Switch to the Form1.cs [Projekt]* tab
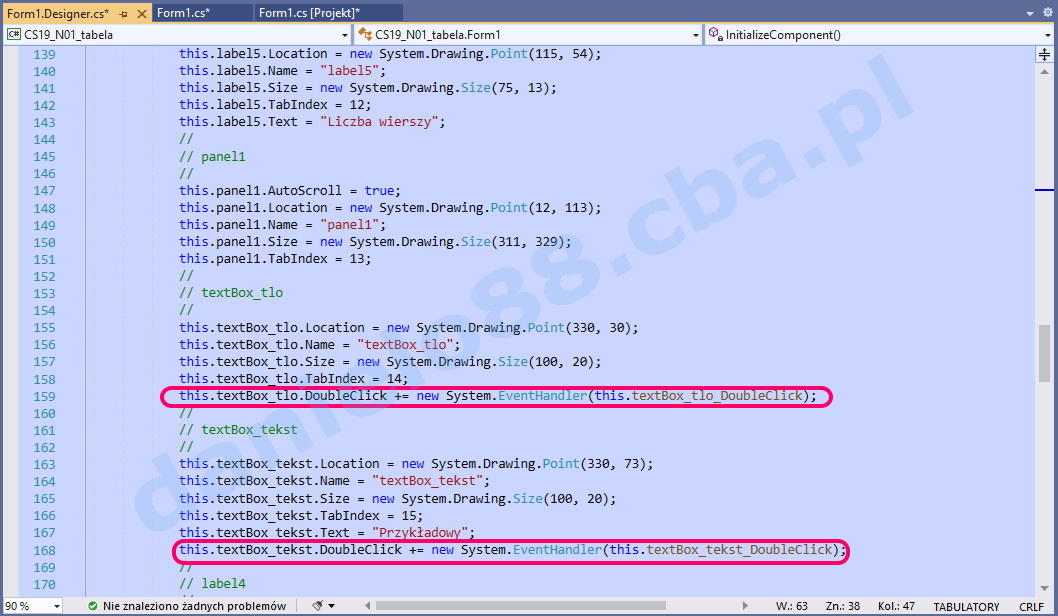 (x=309, y=13)
